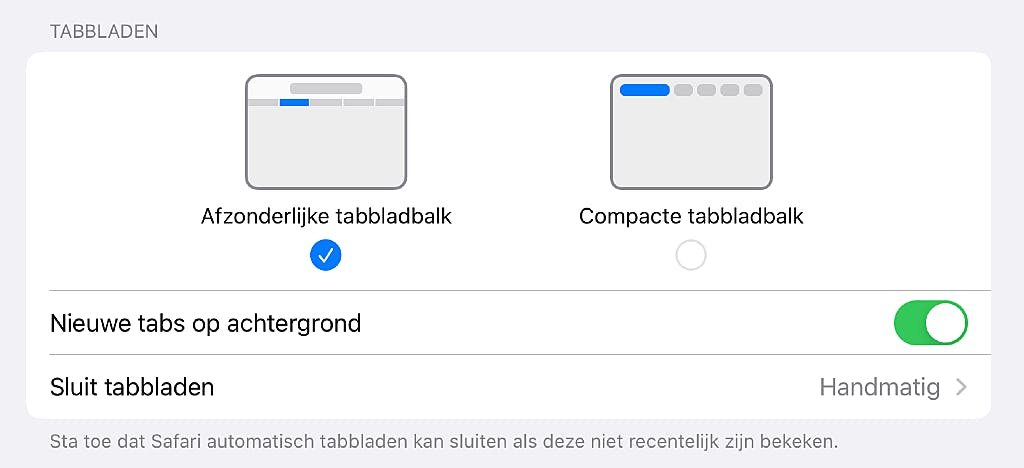Click the blue checkmark under Afzonderlijke tabbladbalk
This screenshot has width=1024, height=468.
(x=326, y=255)
